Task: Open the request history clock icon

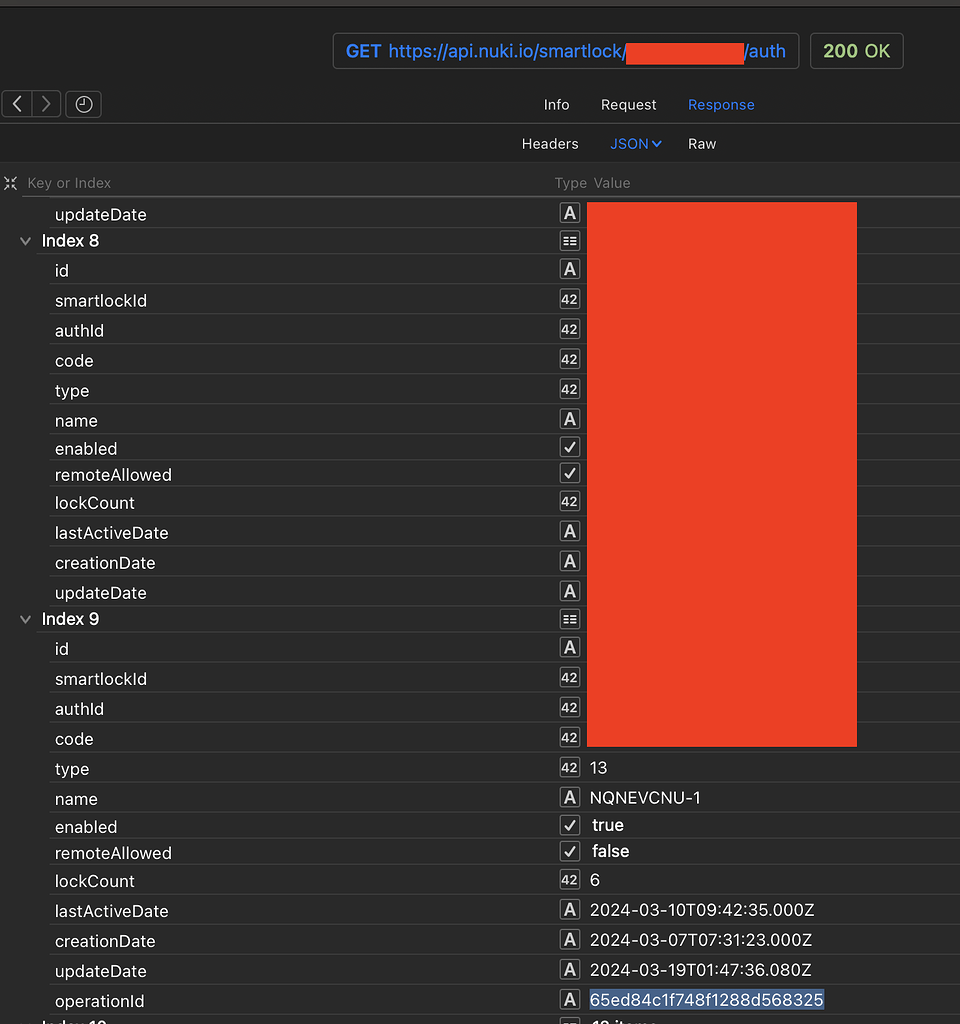Action: (83, 104)
